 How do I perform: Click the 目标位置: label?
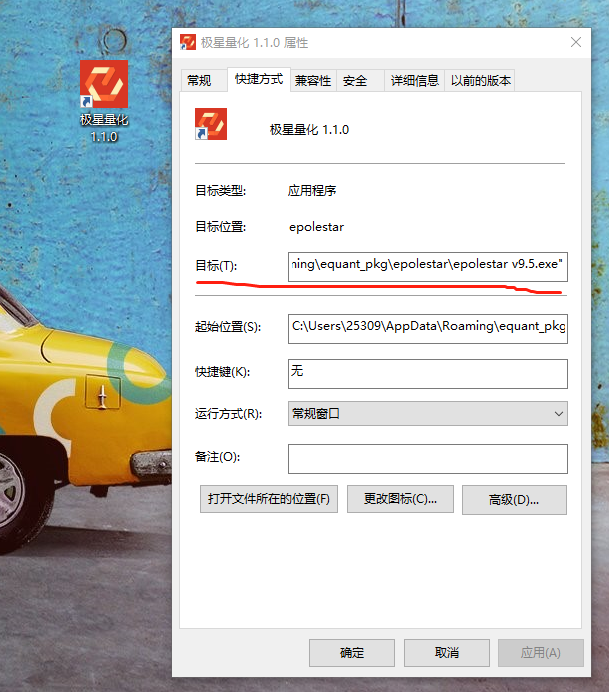point(221,227)
